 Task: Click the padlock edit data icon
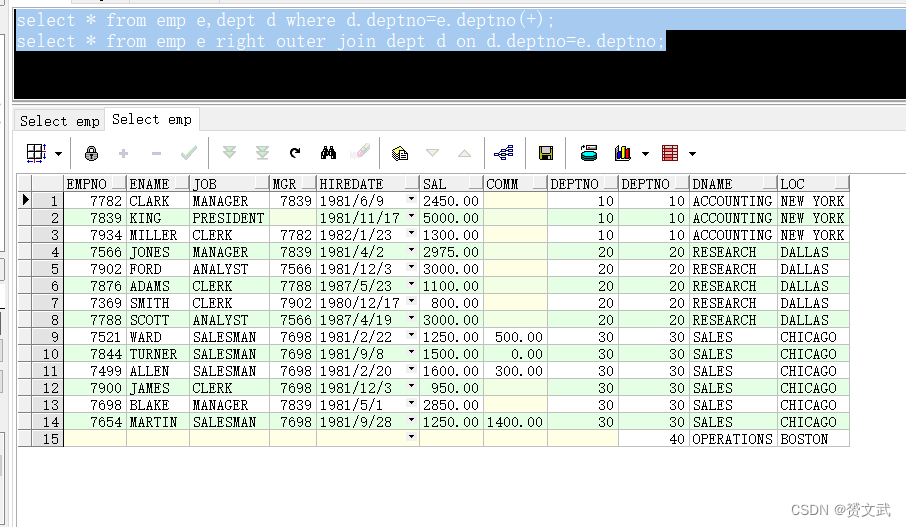91,153
